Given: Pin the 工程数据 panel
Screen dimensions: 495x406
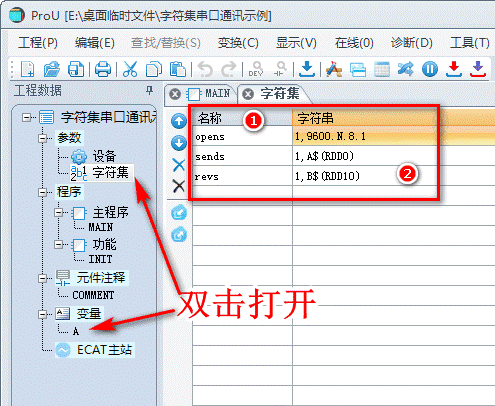Looking at the screenshot, I should coord(150,90).
